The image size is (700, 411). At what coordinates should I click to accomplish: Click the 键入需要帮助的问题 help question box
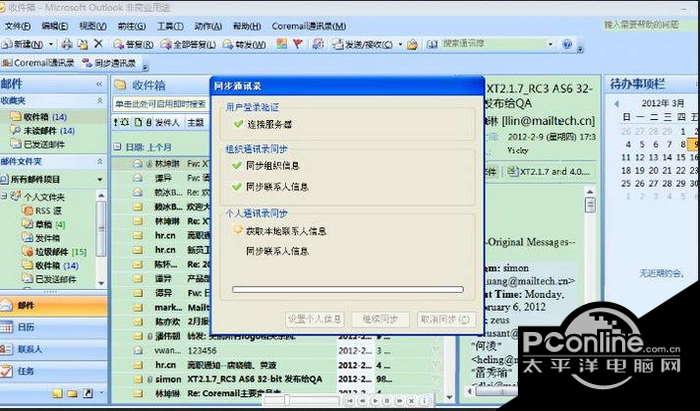click(x=642, y=25)
